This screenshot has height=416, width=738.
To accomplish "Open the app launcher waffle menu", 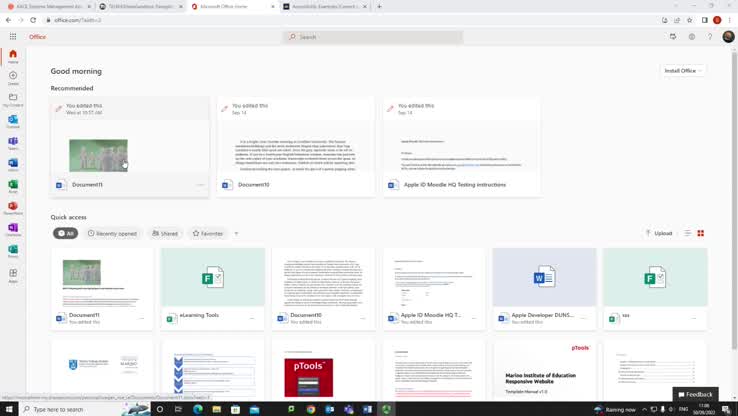I will (13, 37).
